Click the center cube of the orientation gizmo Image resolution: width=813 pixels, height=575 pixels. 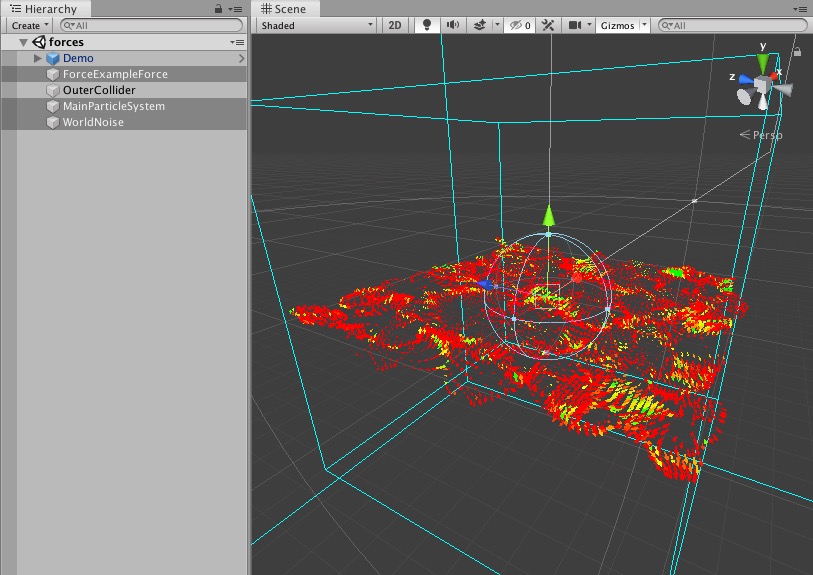(762, 85)
